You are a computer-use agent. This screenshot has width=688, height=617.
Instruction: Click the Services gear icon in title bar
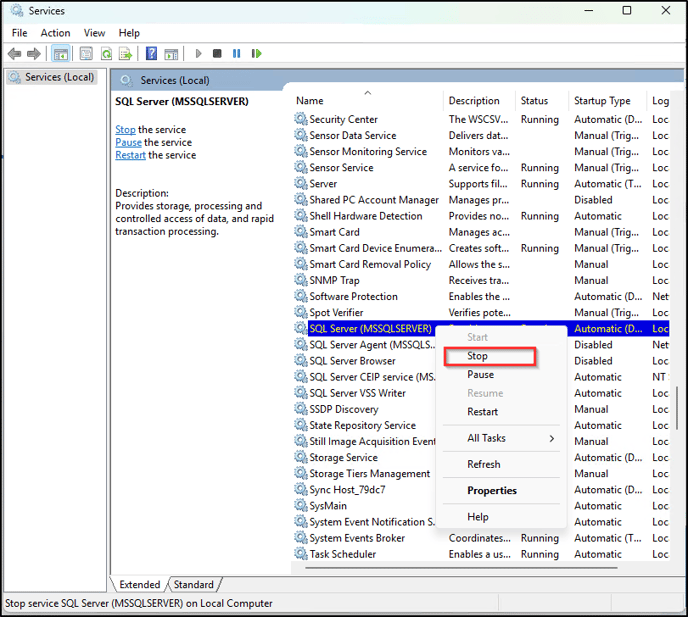(16, 11)
